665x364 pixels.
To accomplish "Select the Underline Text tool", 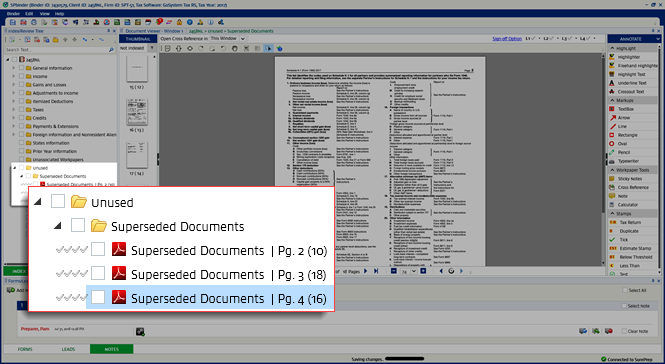I will [633, 83].
